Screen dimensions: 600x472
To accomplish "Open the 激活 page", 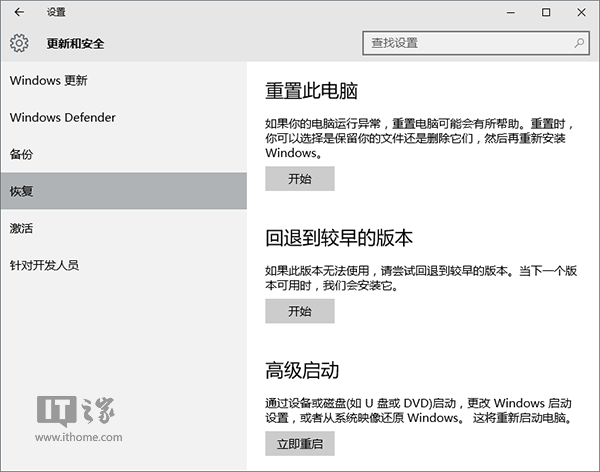I will (x=21, y=228).
